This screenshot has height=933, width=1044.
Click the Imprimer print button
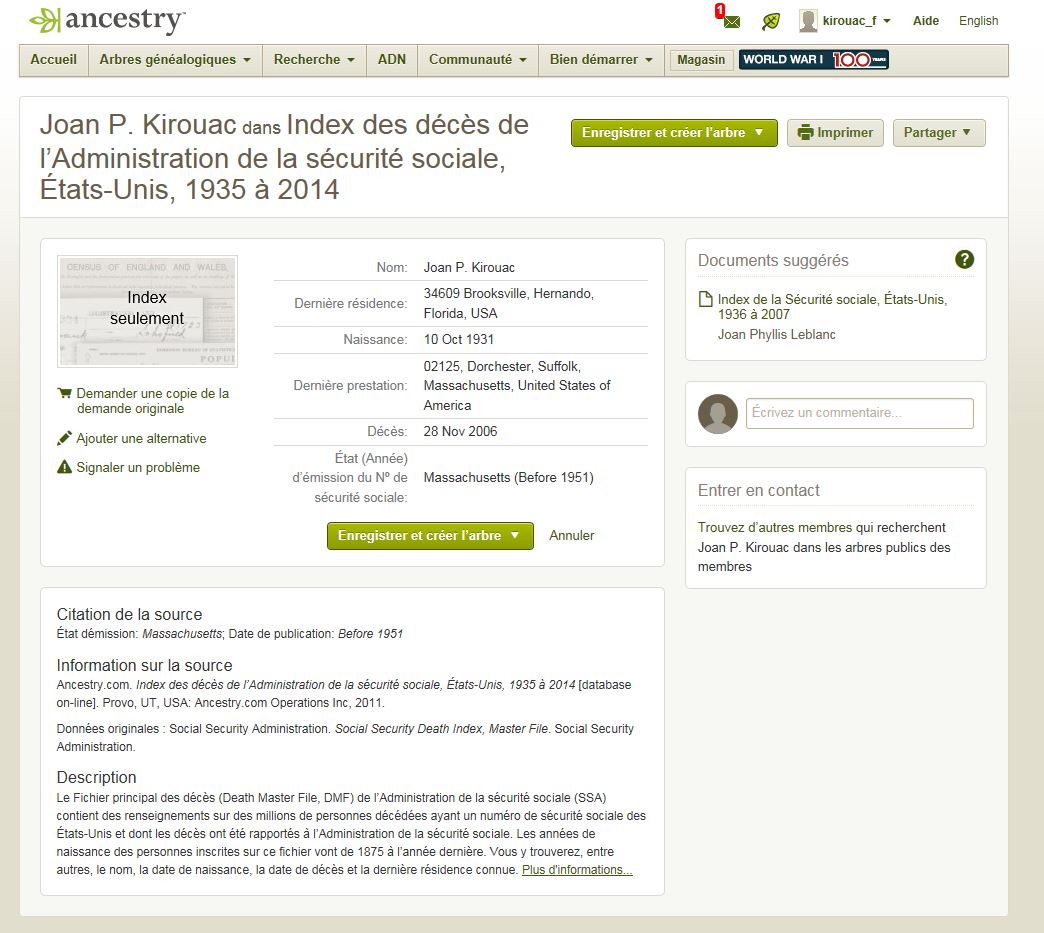(835, 133)
